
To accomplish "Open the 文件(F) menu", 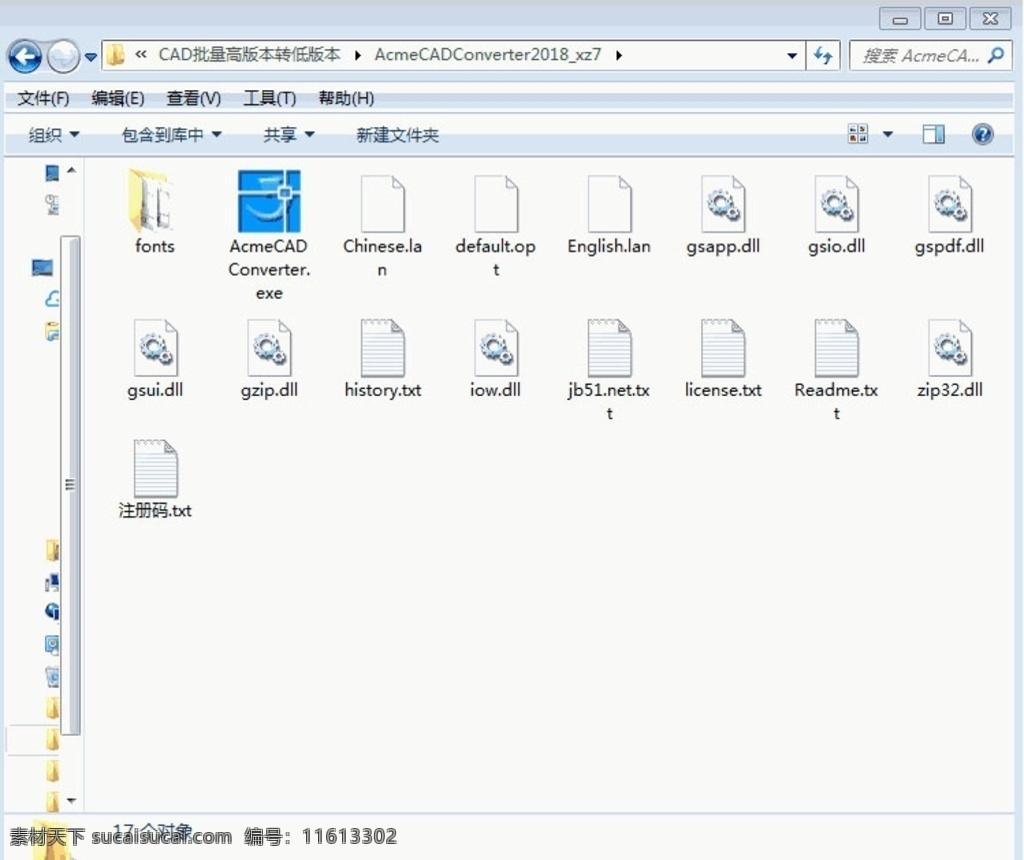I will [43, 99].
